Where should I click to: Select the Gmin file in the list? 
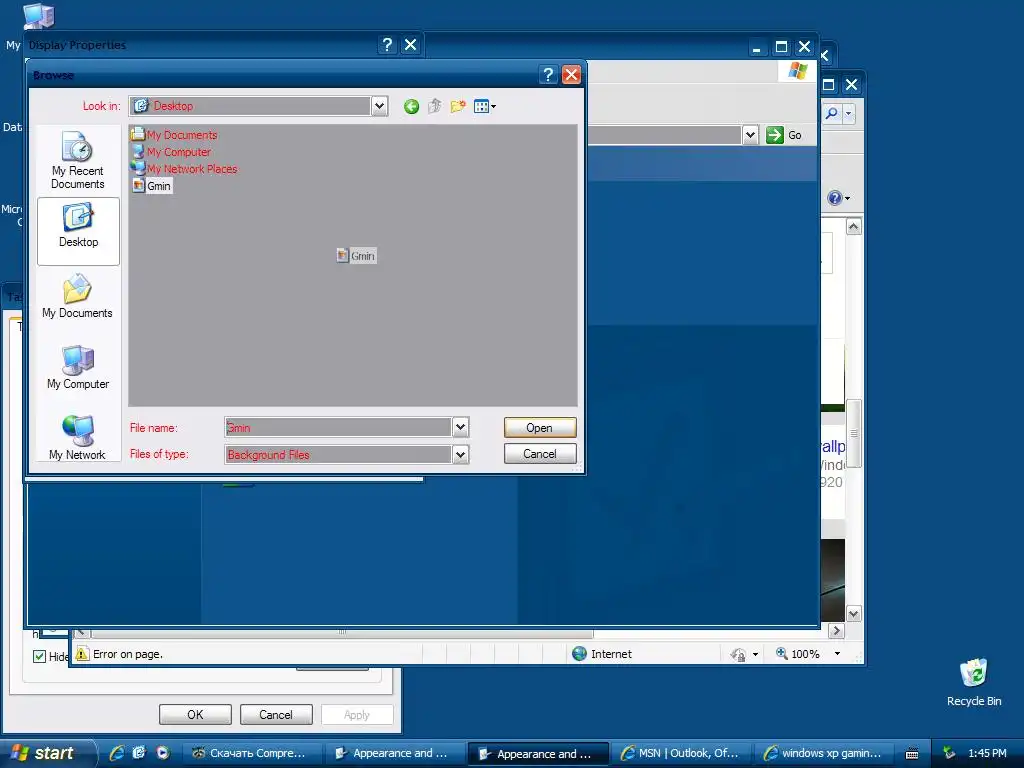click(152, 186)
